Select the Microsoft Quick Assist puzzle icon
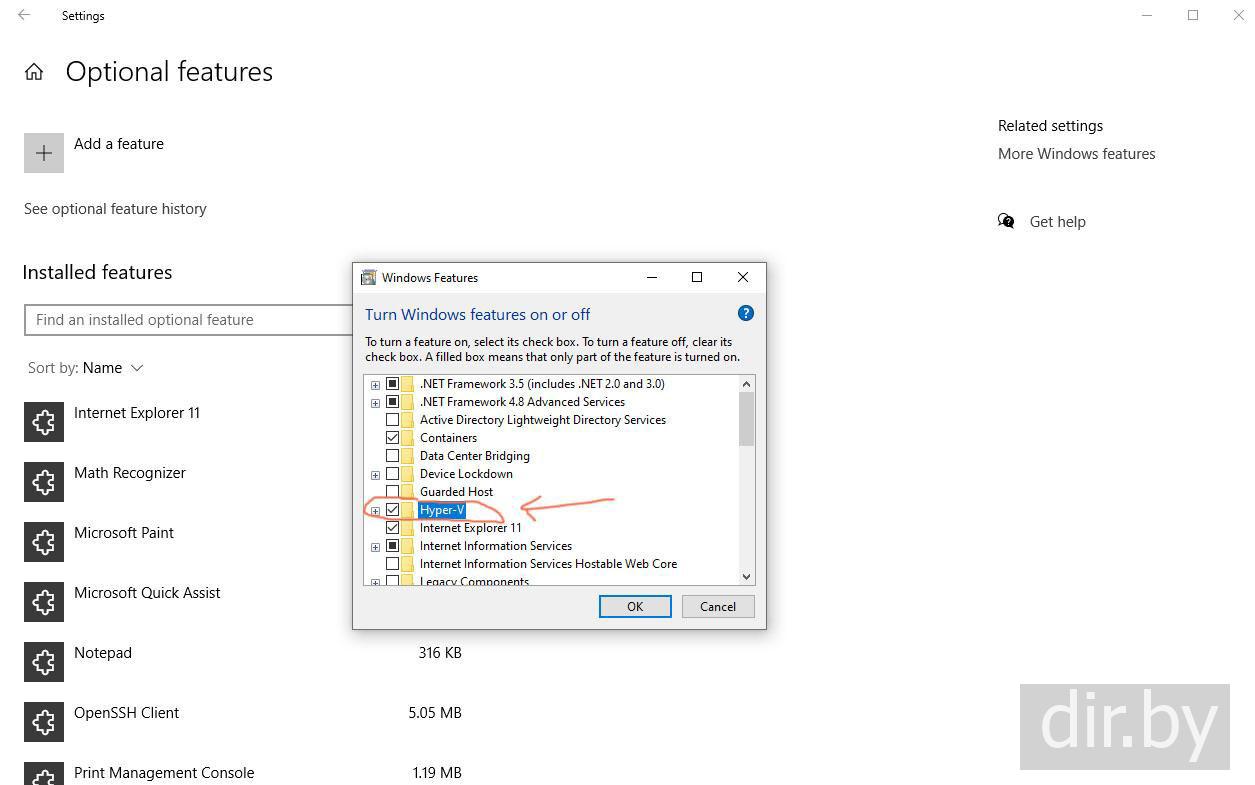 click(44, 602)
